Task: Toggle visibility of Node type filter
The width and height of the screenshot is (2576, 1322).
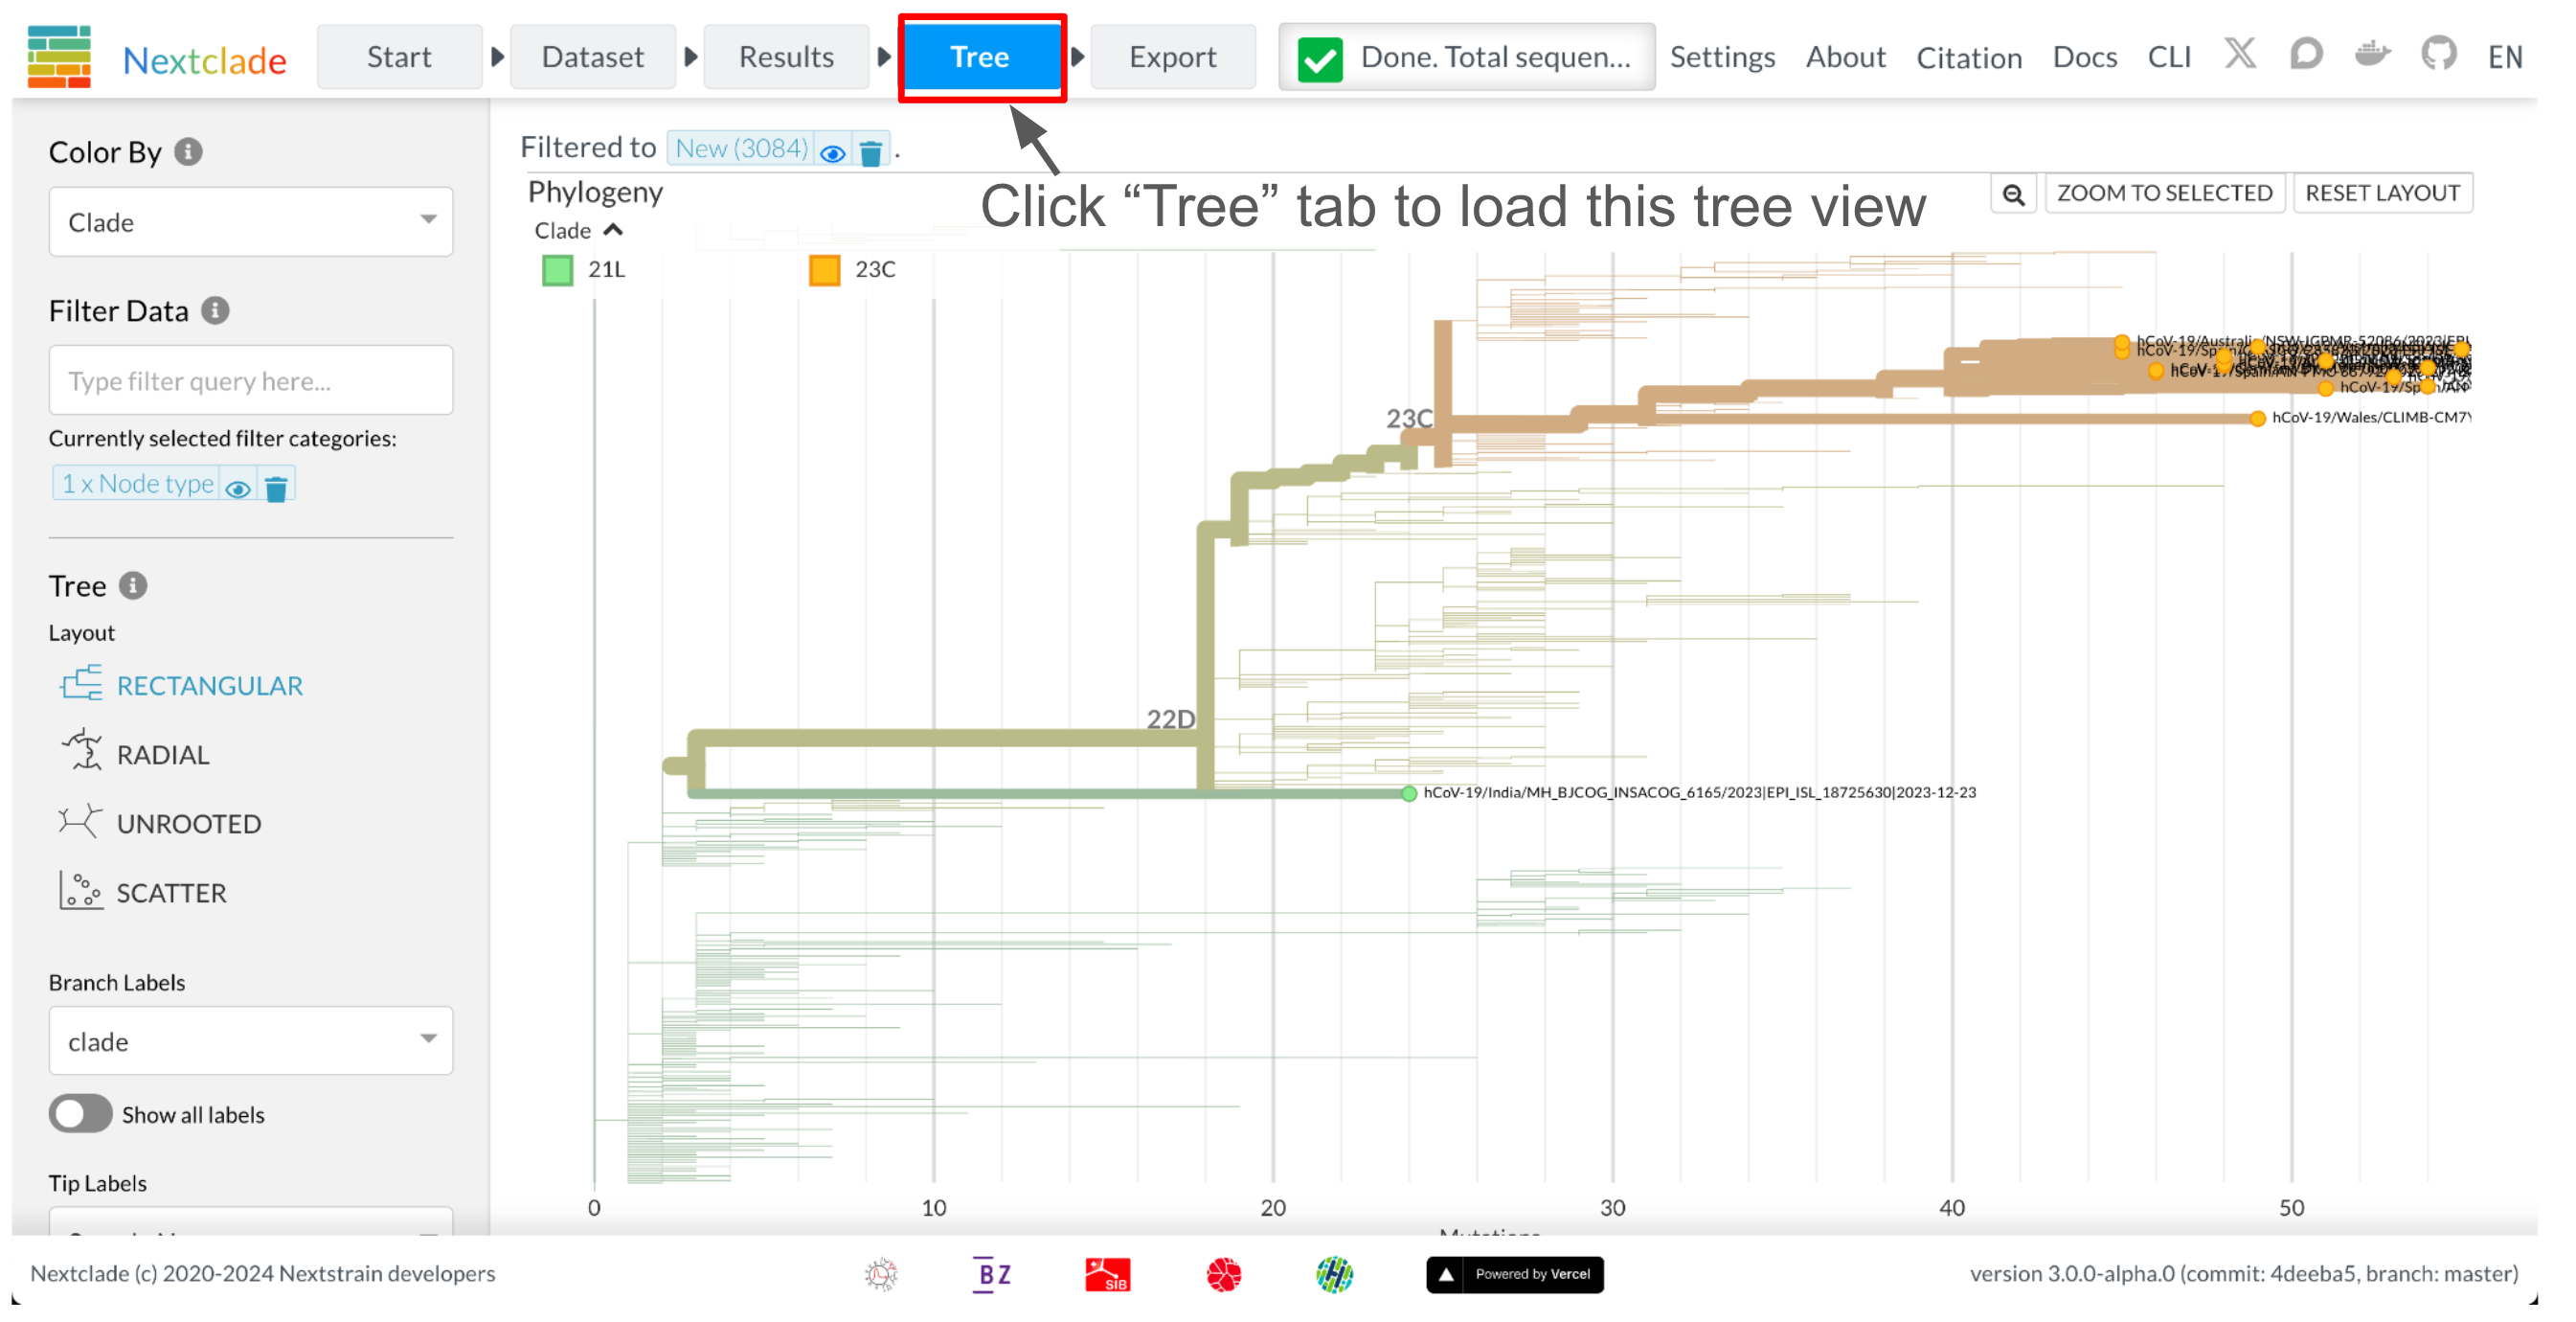Action: pos(238,488)
